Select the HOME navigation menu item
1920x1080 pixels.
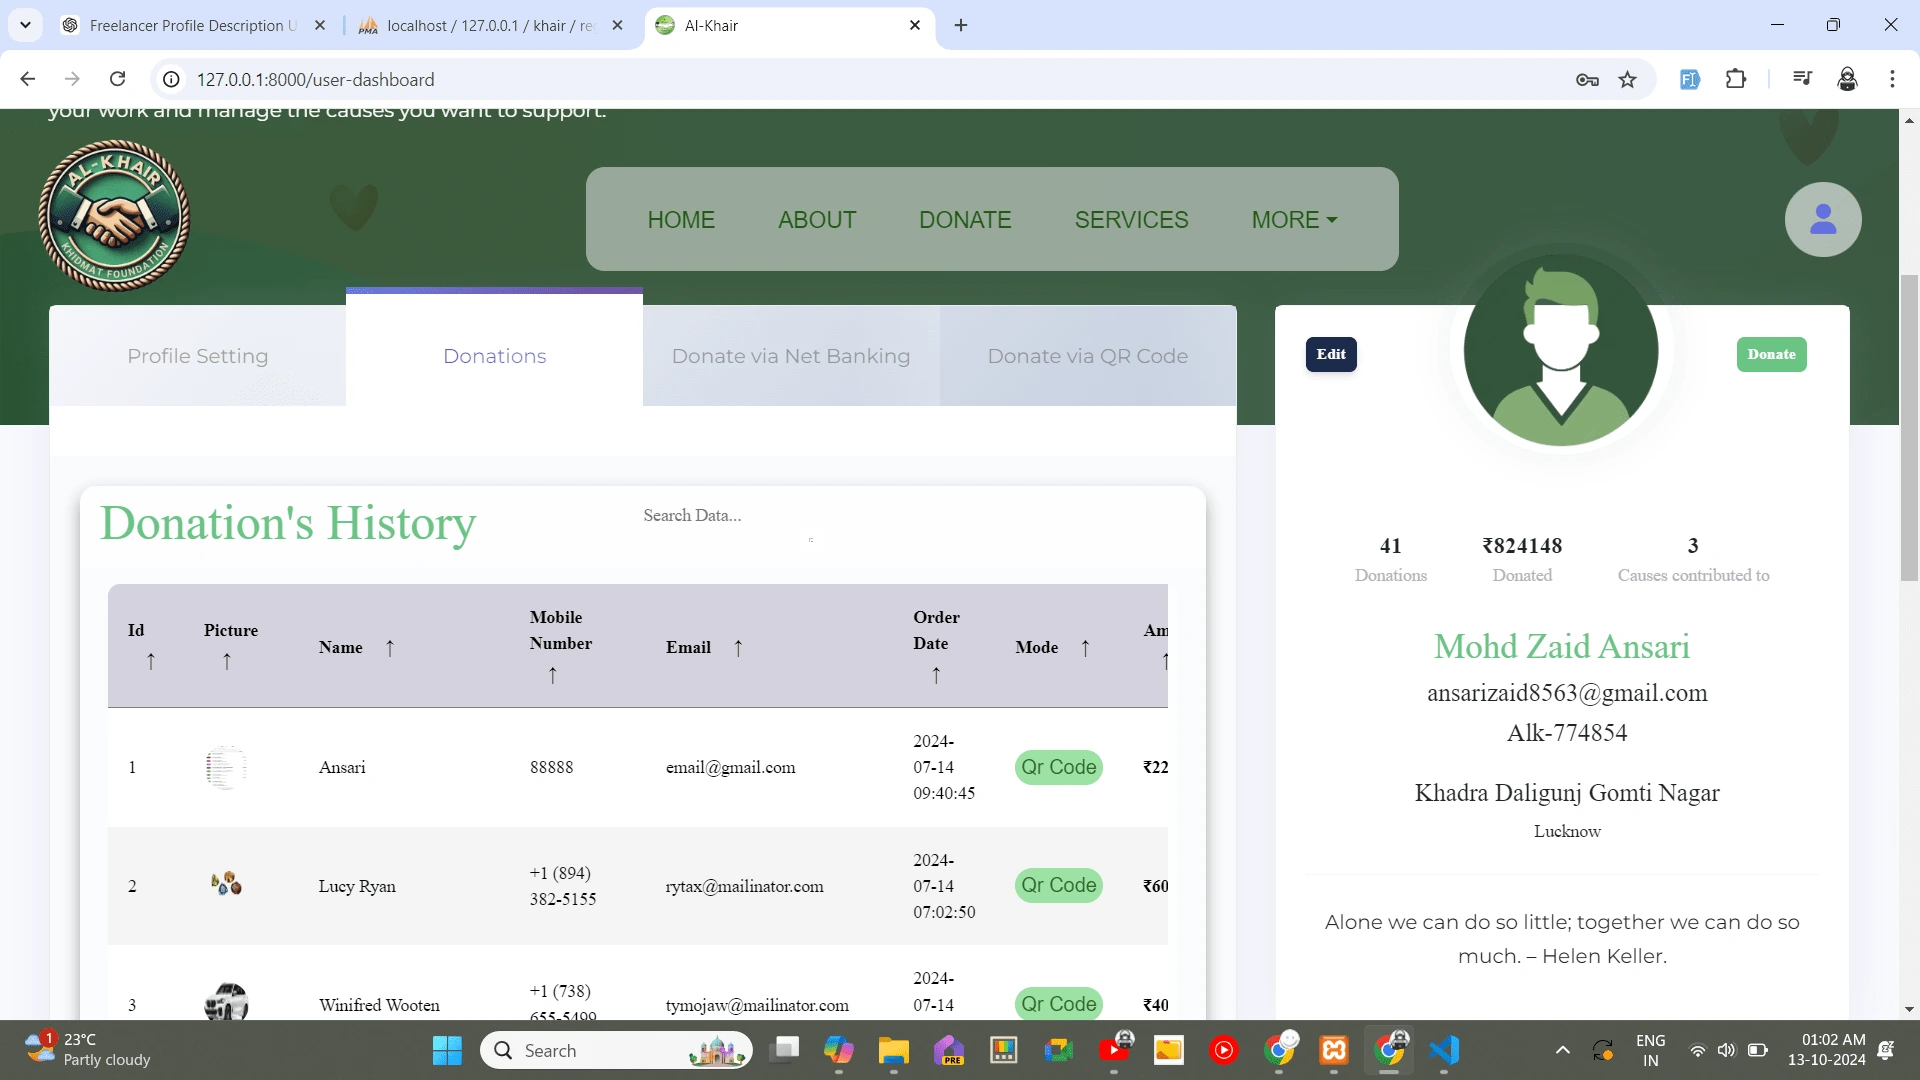tap(679, 219)
